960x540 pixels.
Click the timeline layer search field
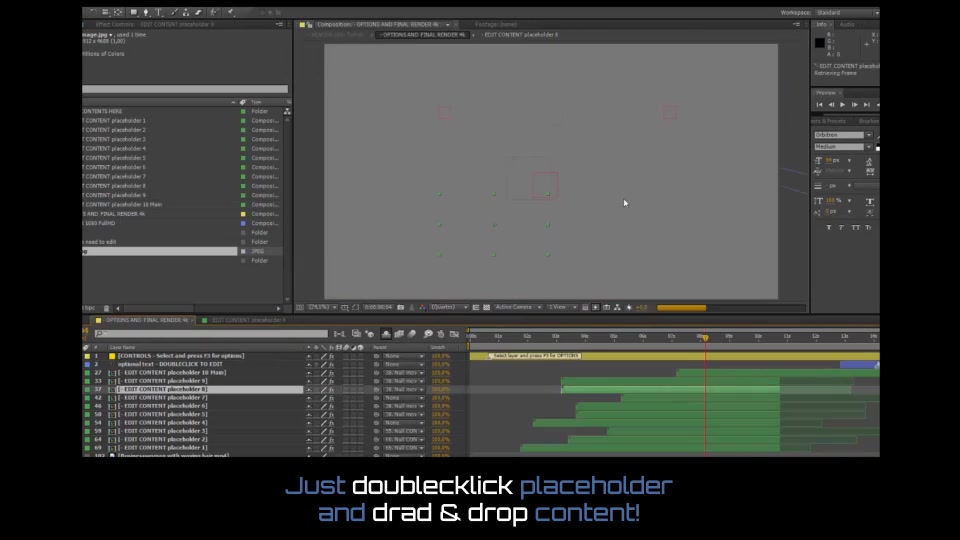coord(211,334)
